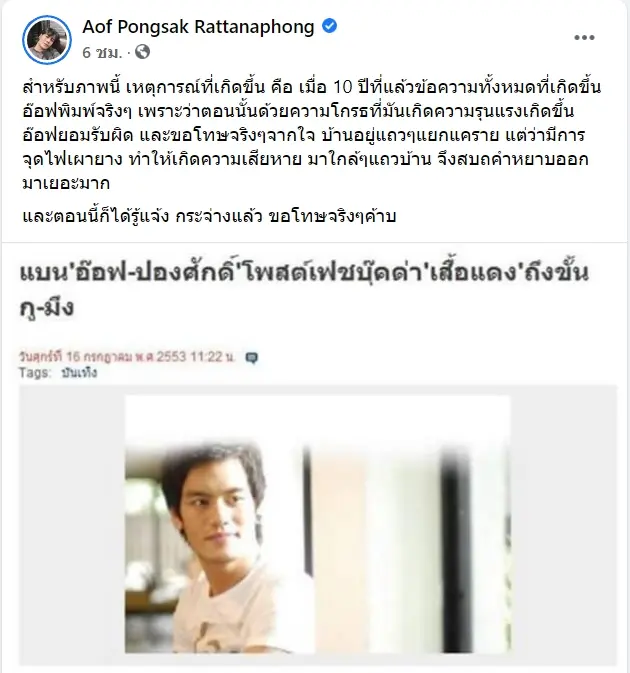Open Aof Pongsak Rattanaphong profile name
The height and width of the screenshot is (673, 630).
(x=198, y=27)
